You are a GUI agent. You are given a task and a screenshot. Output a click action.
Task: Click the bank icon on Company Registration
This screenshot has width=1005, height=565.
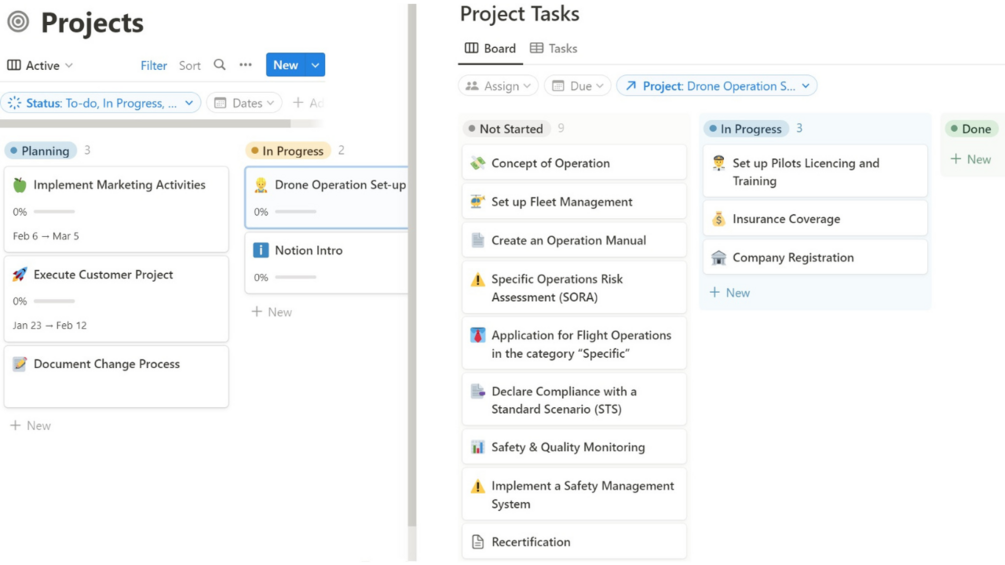click(718, 257)
